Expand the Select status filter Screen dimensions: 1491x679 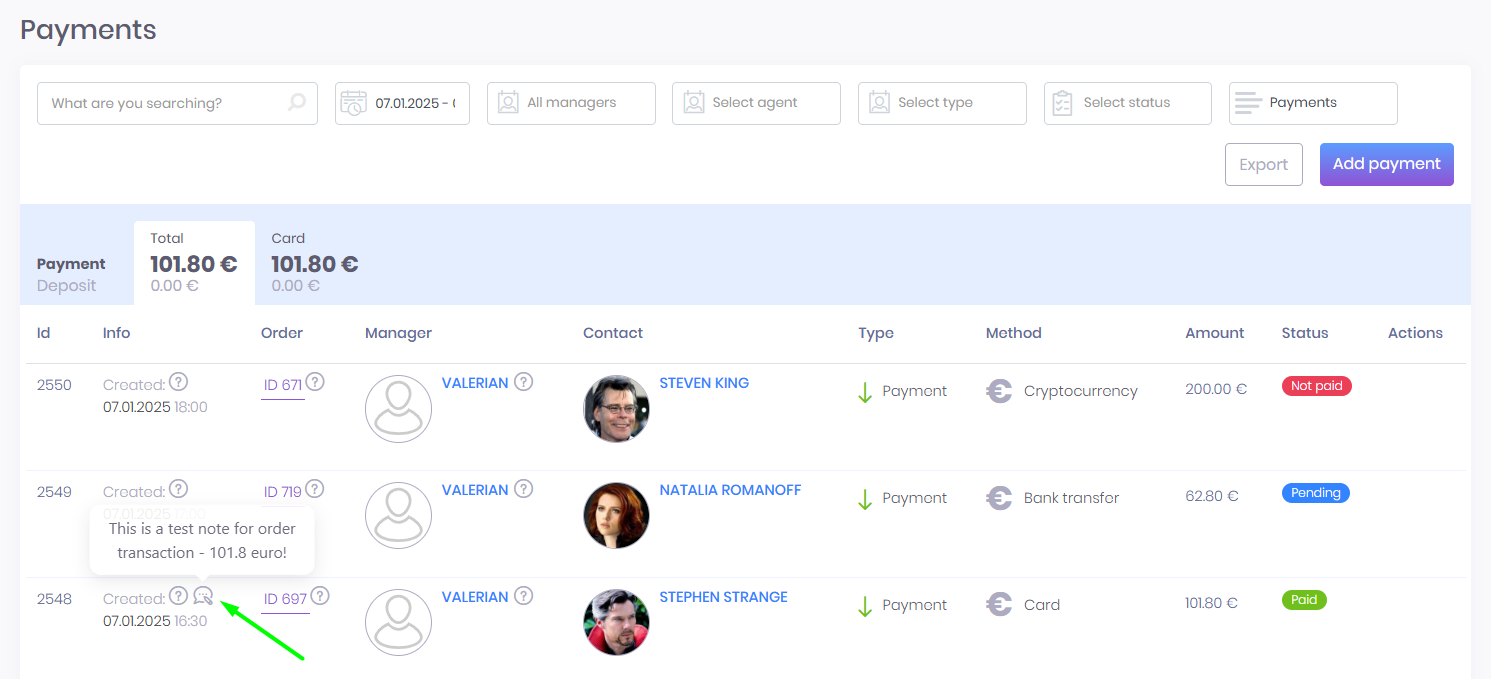(x=1127, y=103)
